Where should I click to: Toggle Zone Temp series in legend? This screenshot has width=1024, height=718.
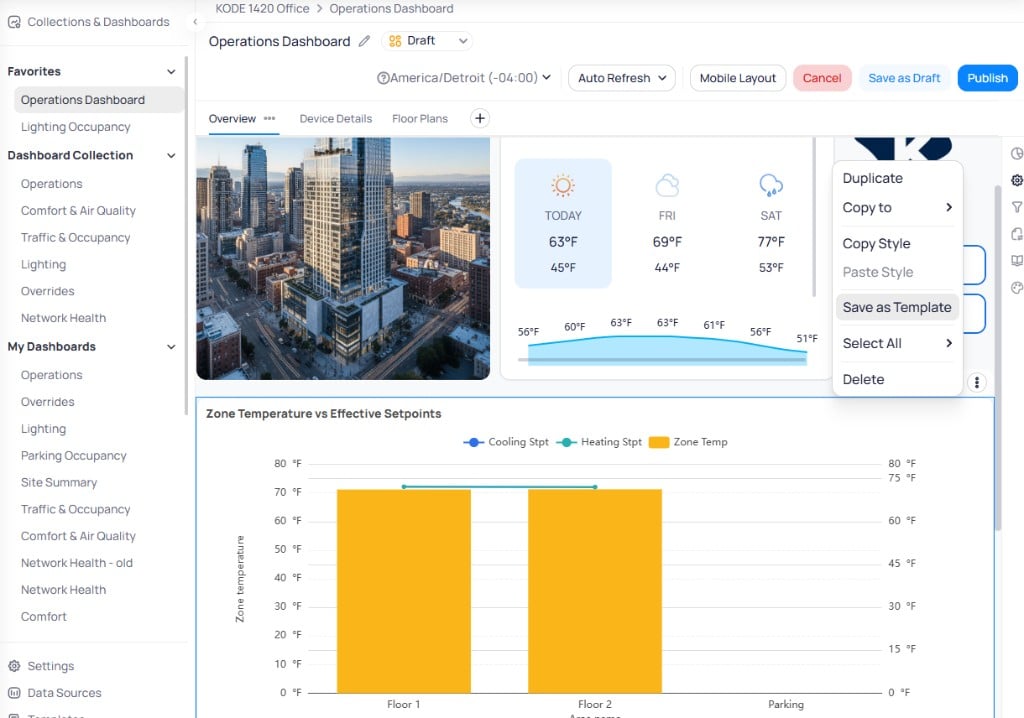pos(688,442)
